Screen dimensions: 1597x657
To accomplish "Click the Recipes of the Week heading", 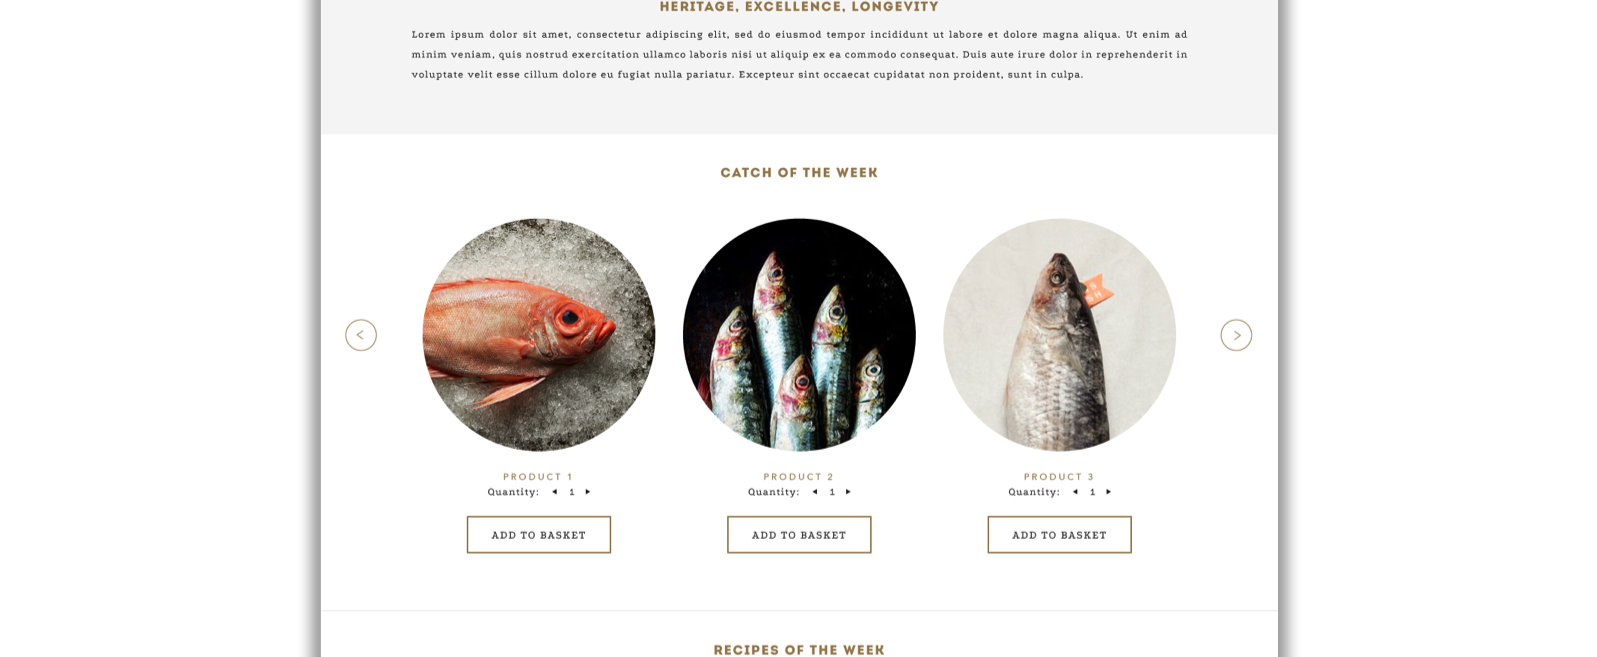I will [x=799, y=650].
